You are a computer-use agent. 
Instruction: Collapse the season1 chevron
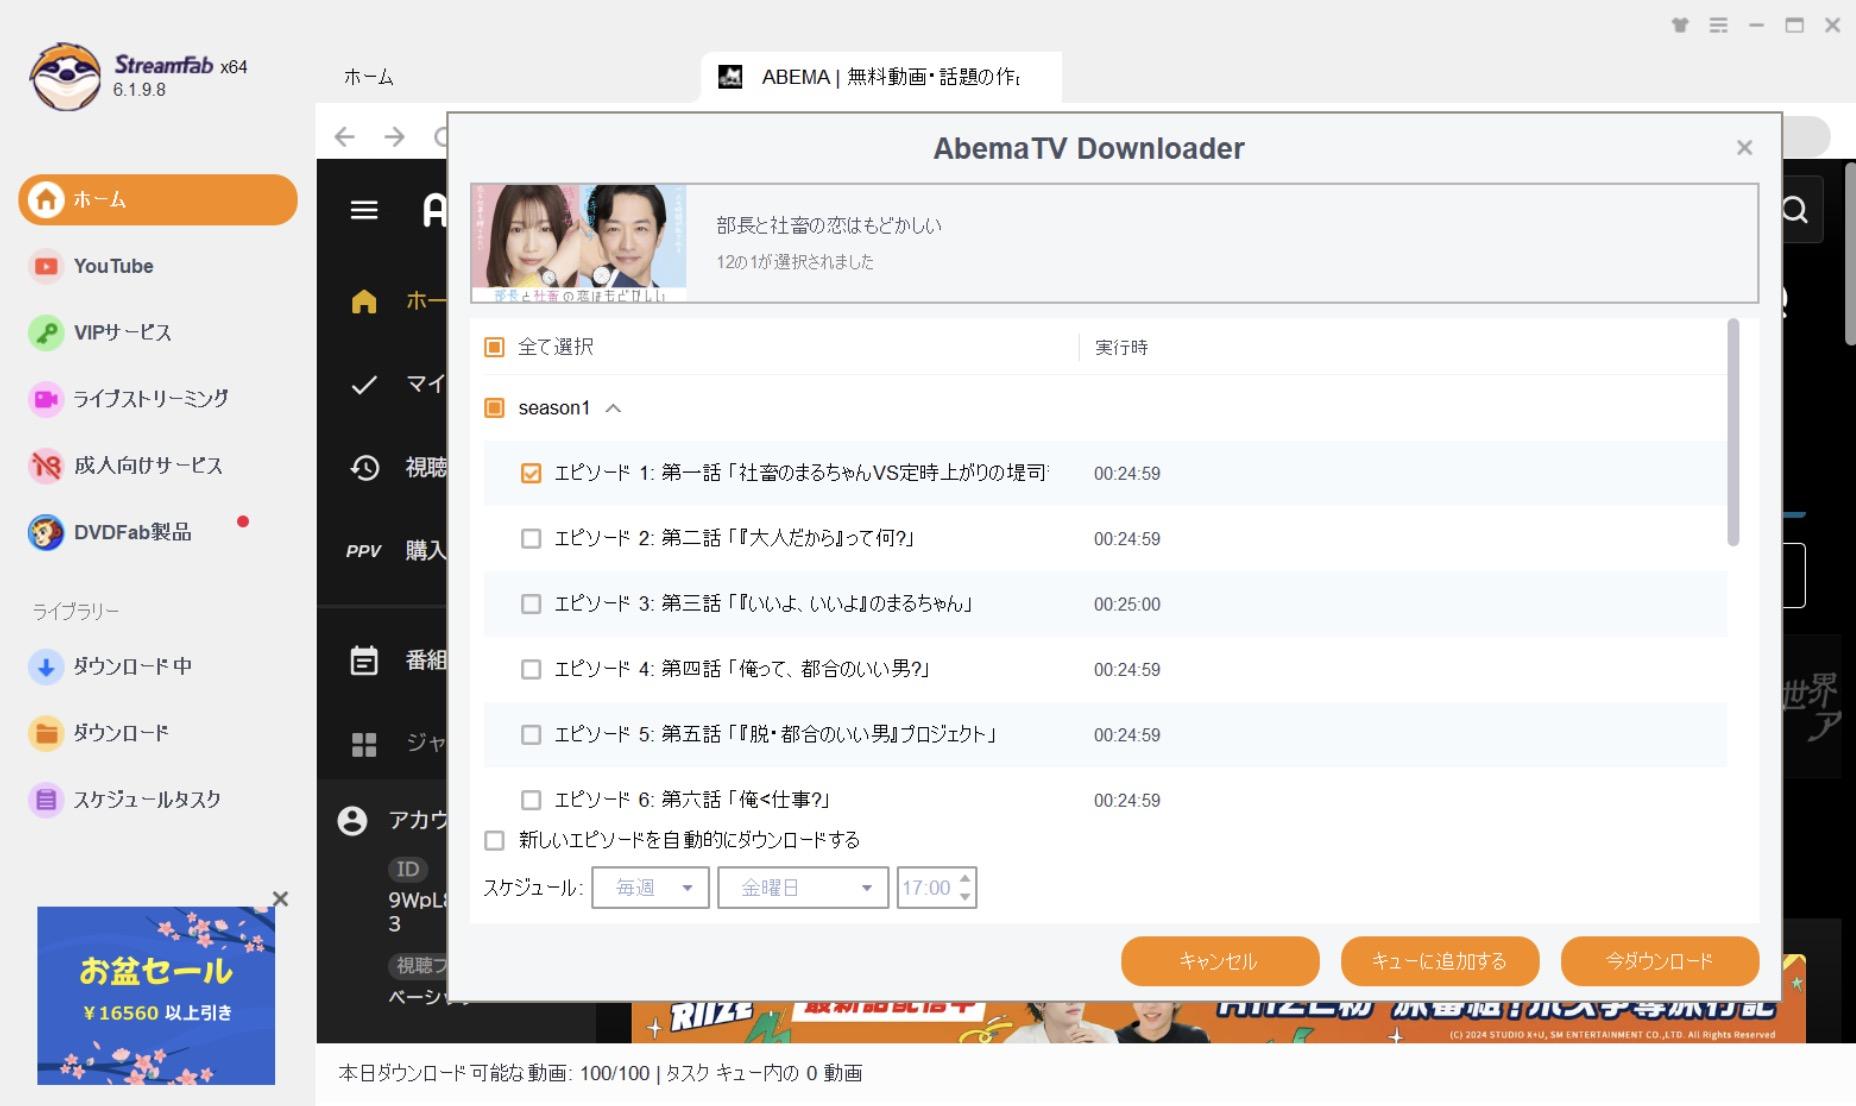click(613, 408)
